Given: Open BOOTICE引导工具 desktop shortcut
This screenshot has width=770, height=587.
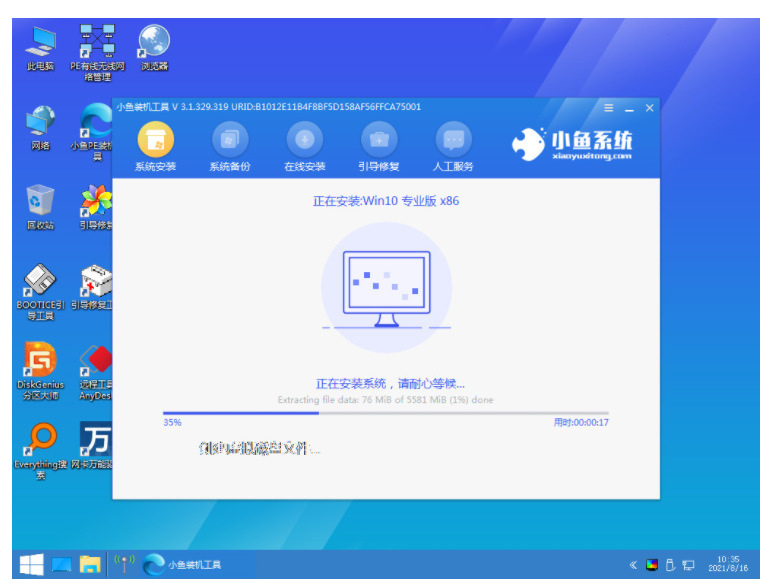Looking at the screenshot, I should 40,292.
